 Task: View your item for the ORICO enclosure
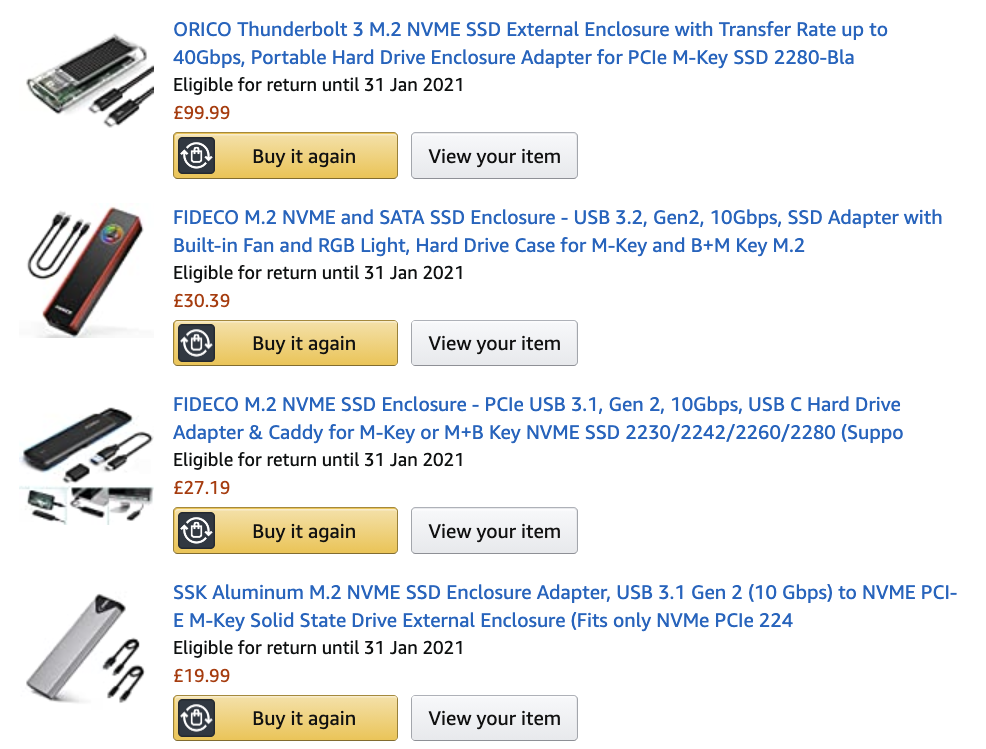494,156
